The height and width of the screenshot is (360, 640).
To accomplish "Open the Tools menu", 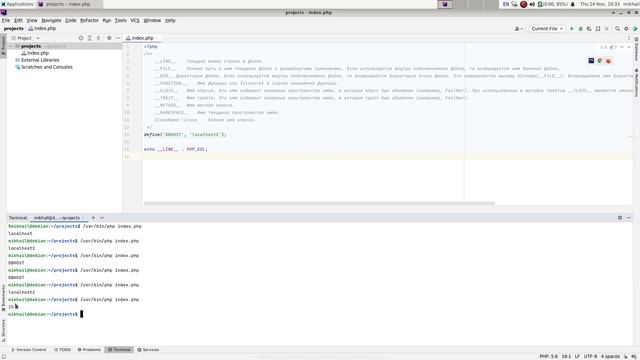I will tap(120, 20).
